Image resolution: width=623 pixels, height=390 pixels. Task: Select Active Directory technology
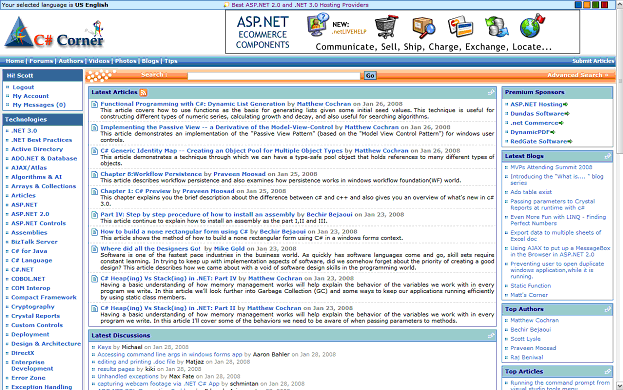[37, 149]
